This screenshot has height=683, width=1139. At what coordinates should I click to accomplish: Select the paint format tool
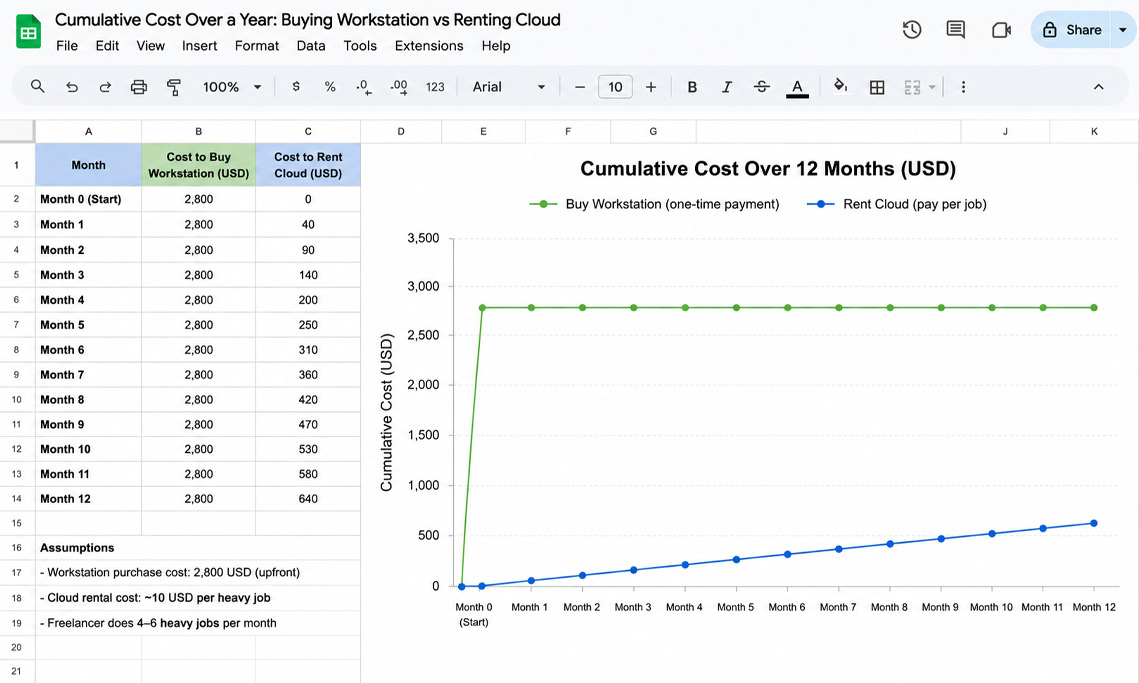174,87
